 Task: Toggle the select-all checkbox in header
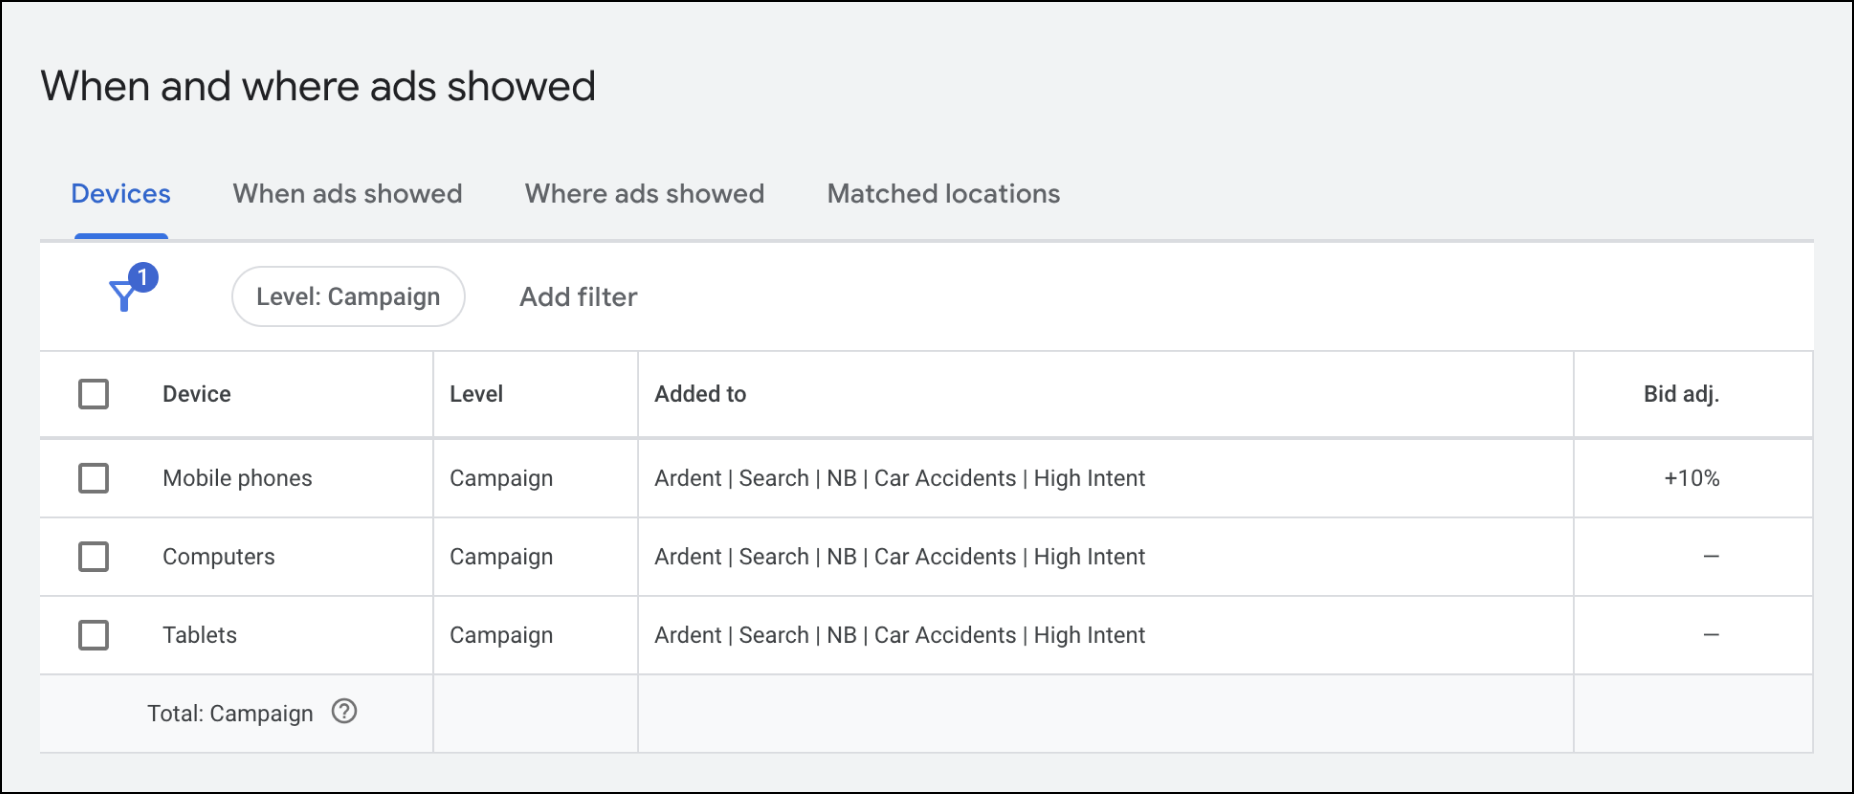click(x=94, y=394)
